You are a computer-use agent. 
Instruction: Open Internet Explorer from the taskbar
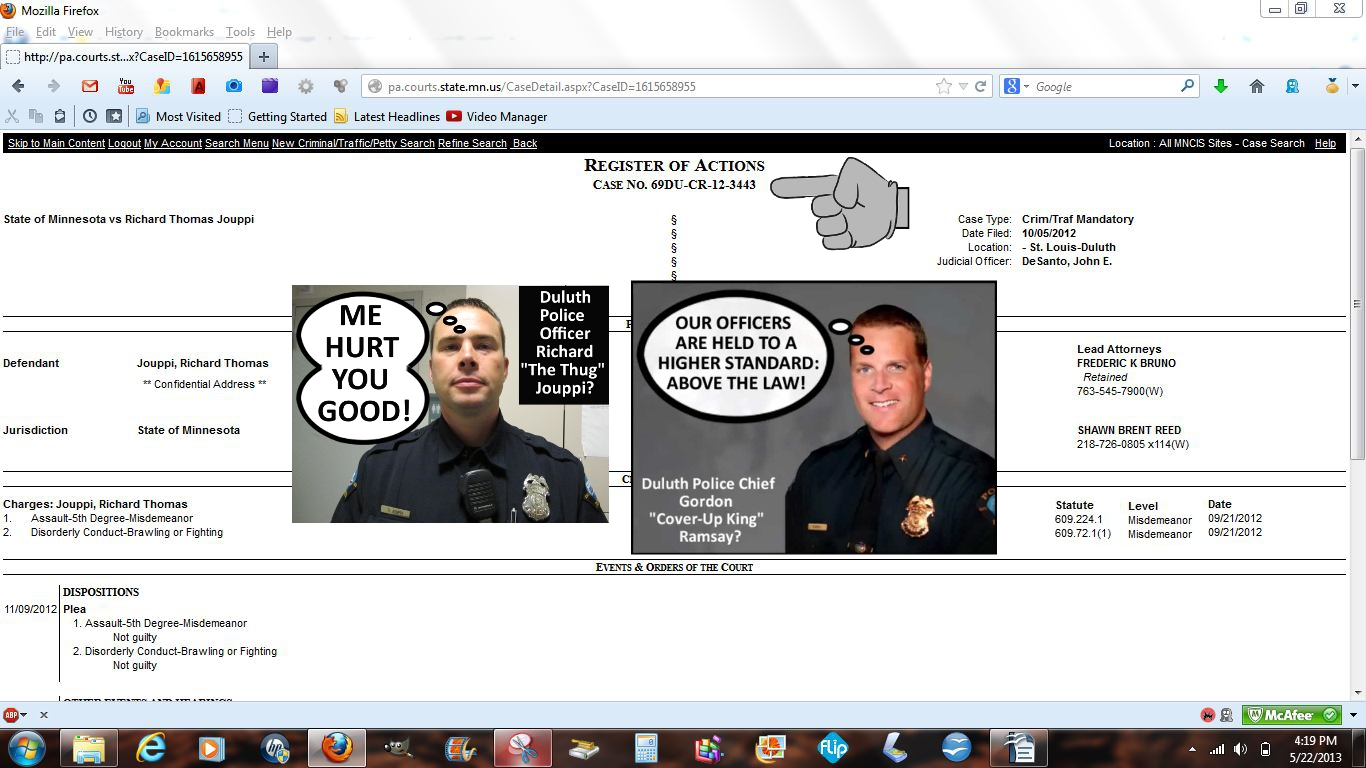[151, 748]
